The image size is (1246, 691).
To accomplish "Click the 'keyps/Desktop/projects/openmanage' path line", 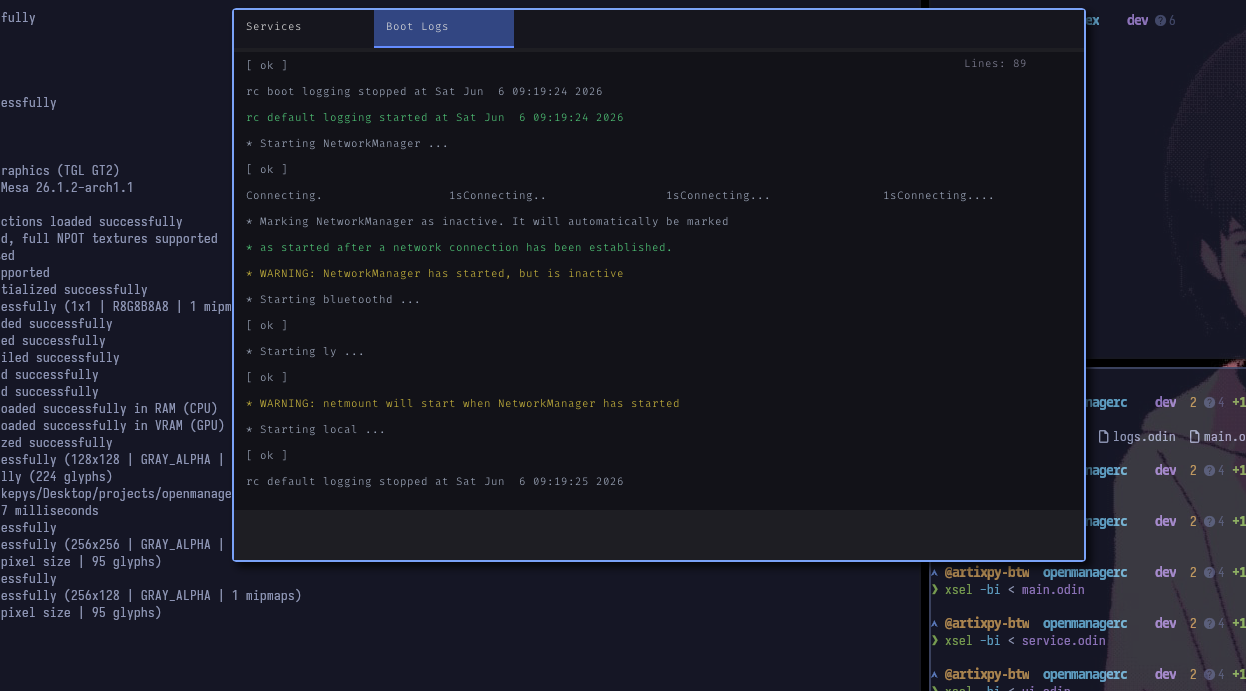I will (116, 494).
